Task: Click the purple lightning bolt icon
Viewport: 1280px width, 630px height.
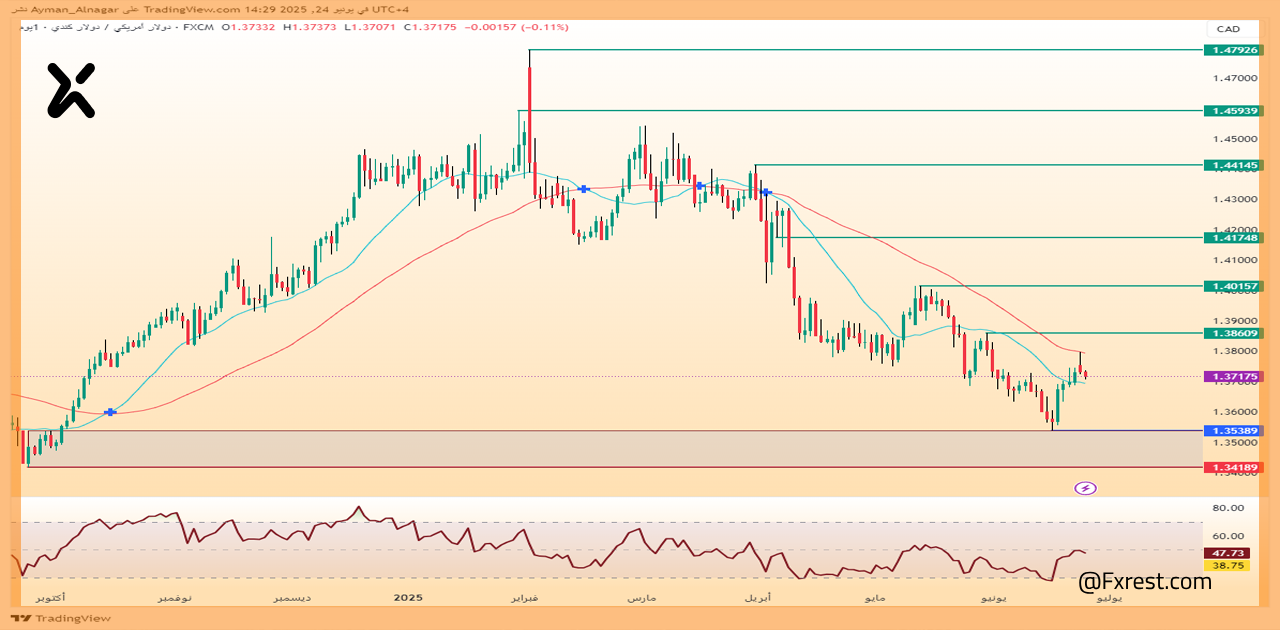Action: [1085, 488]
